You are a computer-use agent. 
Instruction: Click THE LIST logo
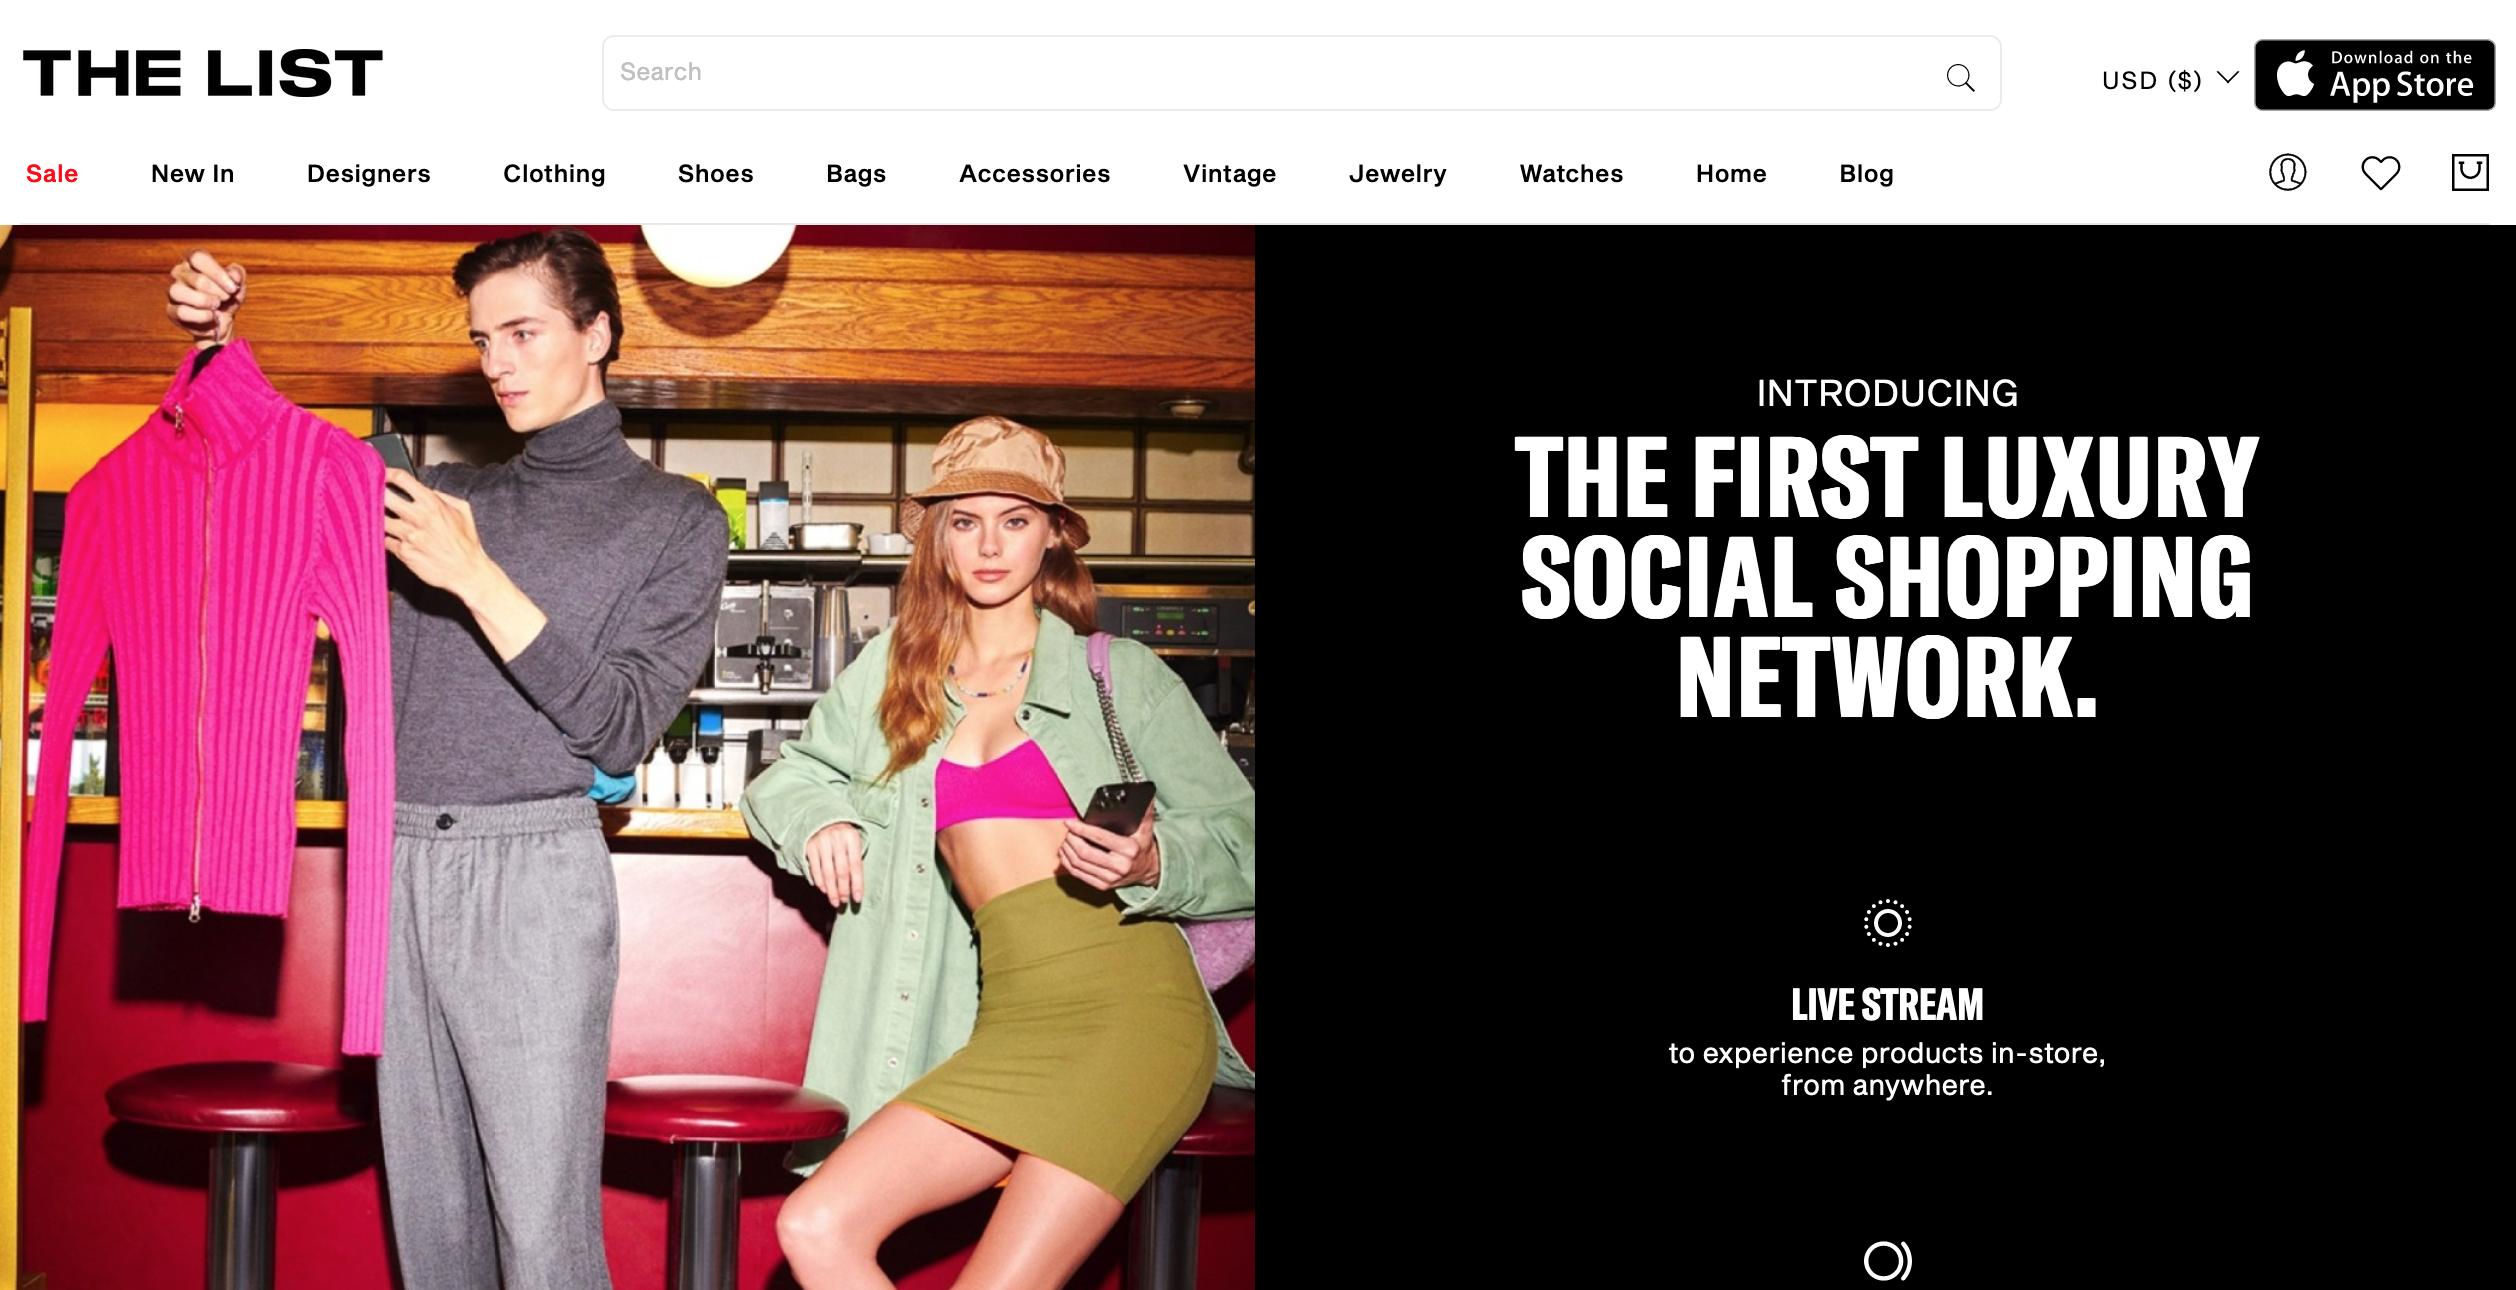pos(203,73)
